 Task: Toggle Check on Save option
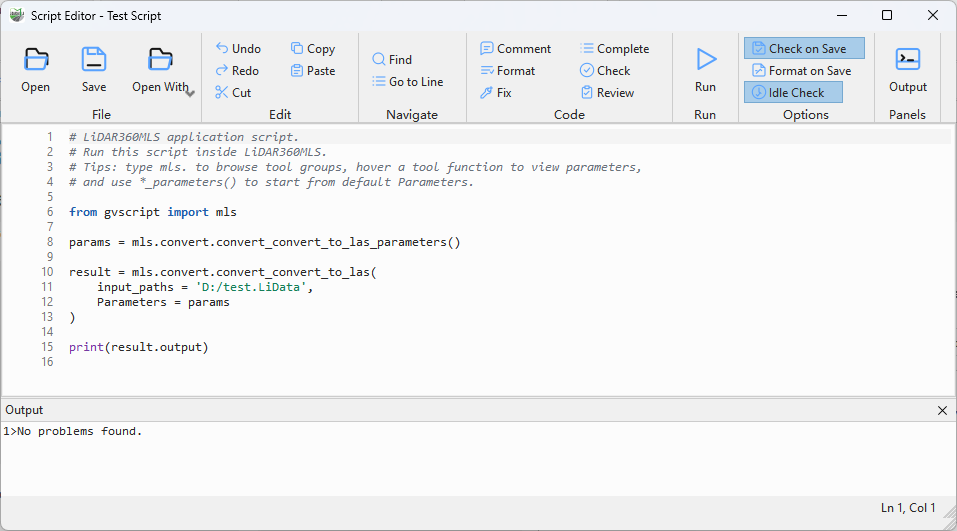pos(804,48)
